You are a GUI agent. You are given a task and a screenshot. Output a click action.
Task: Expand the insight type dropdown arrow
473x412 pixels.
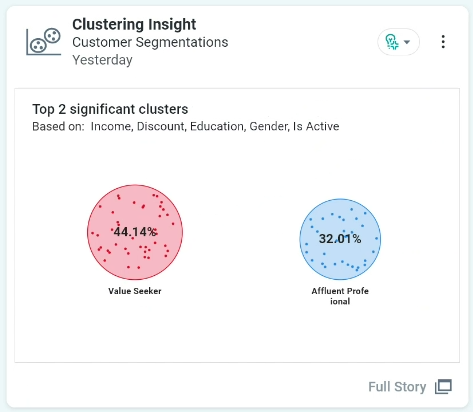pos(407,42)
